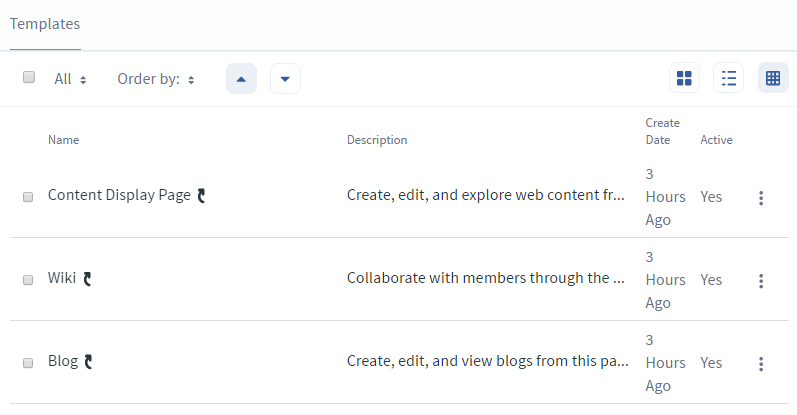
Task: Select the Templates tab
Action: [x=45, y=24]
